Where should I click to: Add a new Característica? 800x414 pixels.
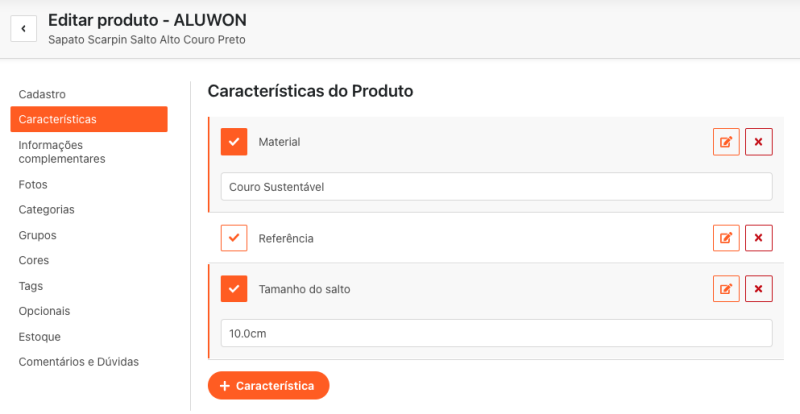click(268, 385)
